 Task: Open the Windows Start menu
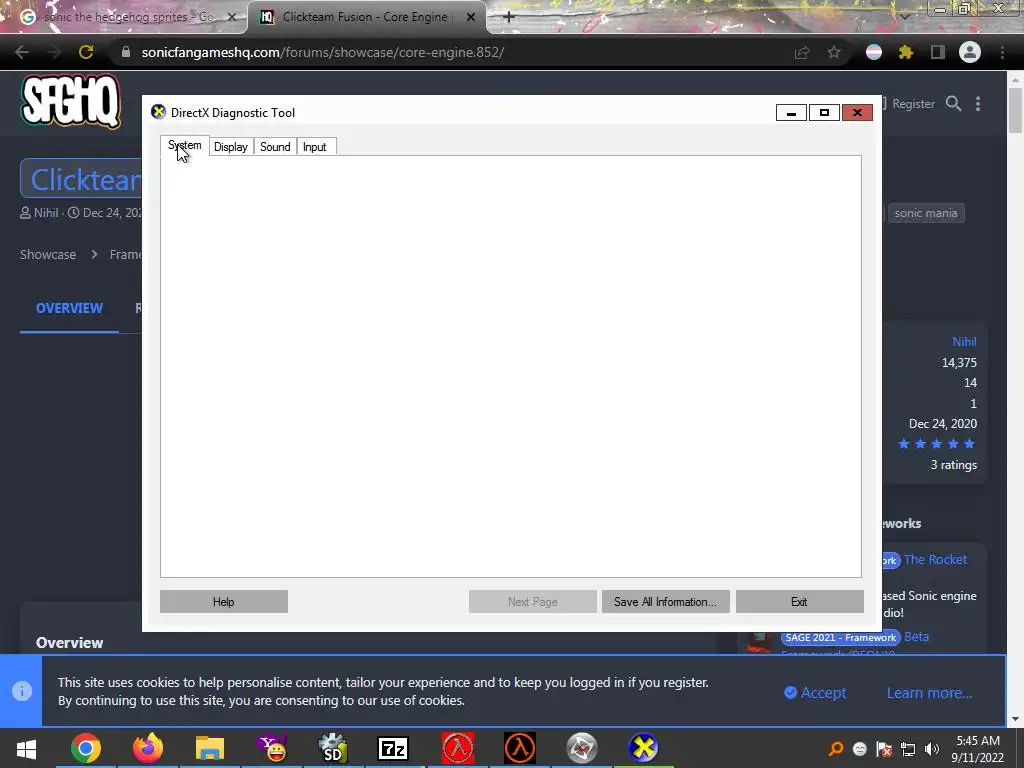26,749
